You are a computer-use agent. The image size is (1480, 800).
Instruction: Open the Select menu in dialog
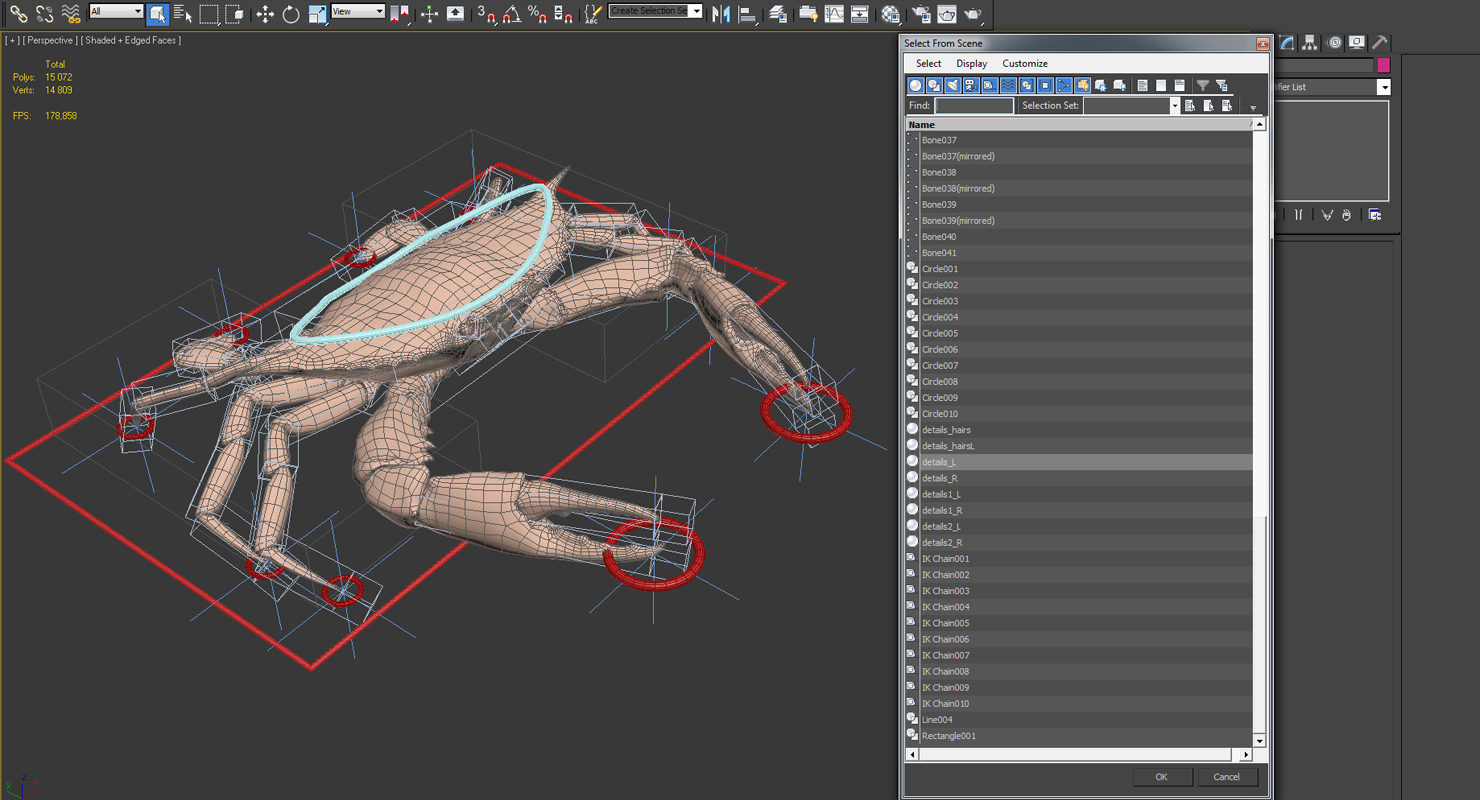(928, 63)
